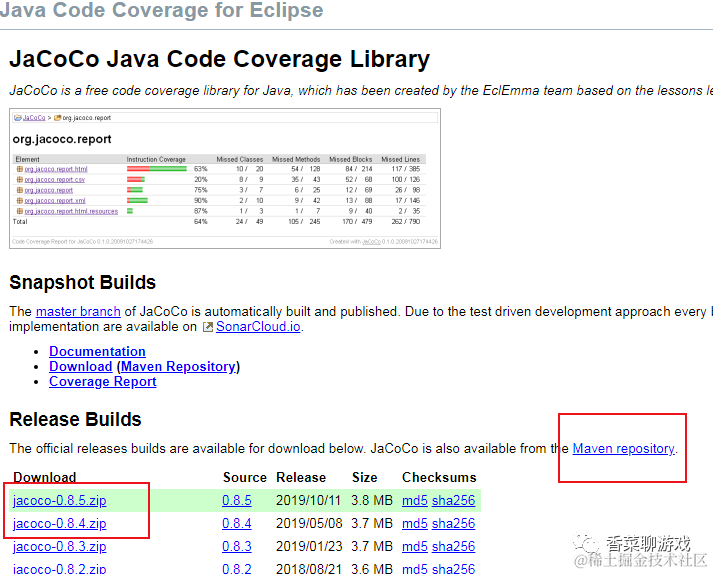The height and width of the screenshot is (574, 713).
Task: Click the 3.8 MB size value
Action: tap(372, 500)
